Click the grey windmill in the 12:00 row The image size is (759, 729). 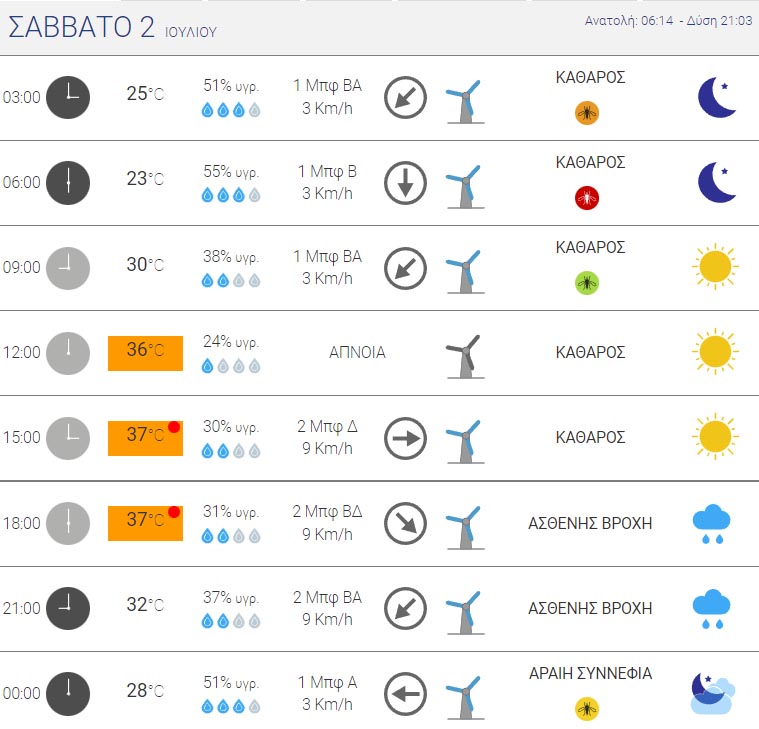[x=463, y=354]
